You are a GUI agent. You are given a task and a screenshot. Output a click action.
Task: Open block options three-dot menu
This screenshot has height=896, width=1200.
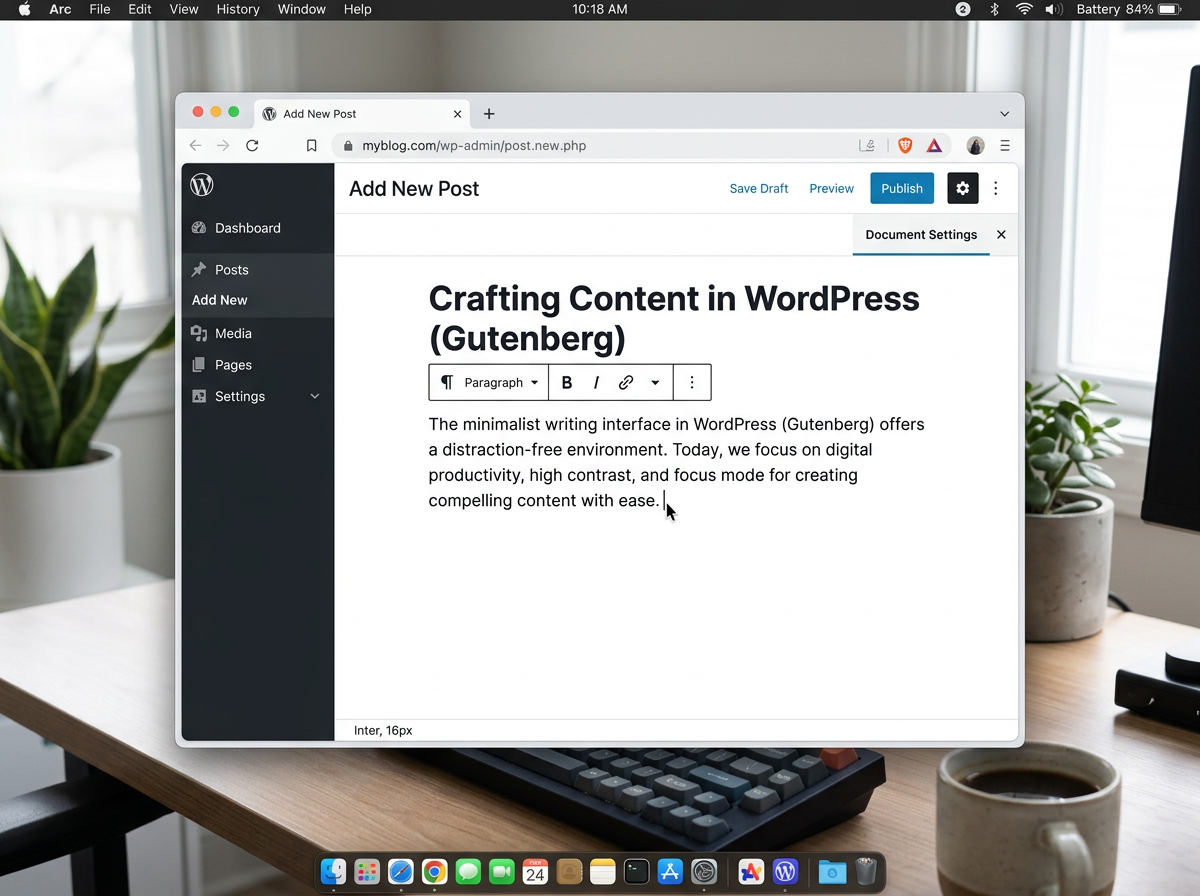(x=692, y=383)
